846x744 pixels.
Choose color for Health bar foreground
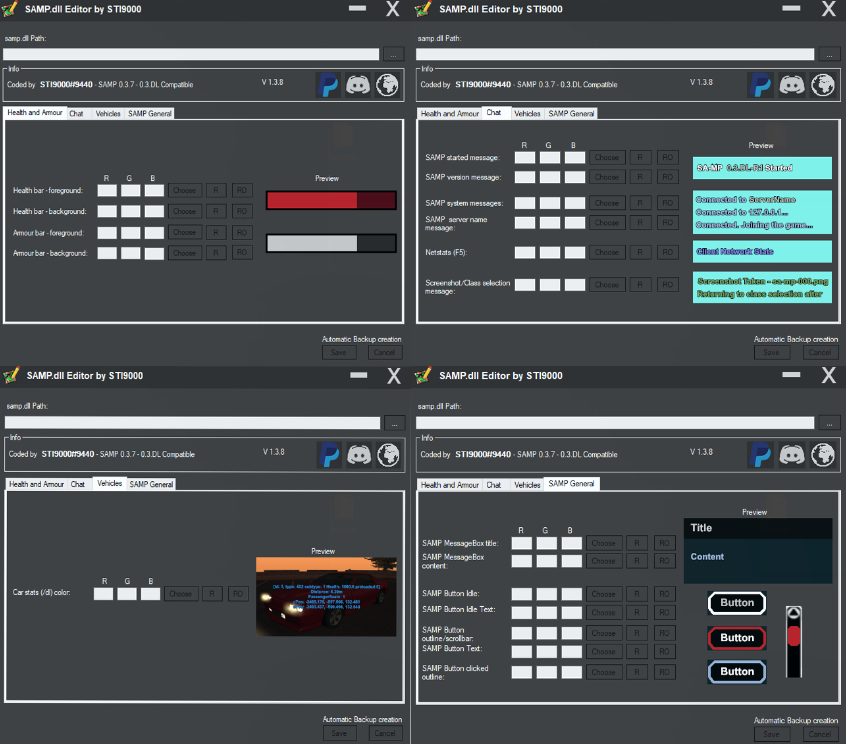coord(185,190)
